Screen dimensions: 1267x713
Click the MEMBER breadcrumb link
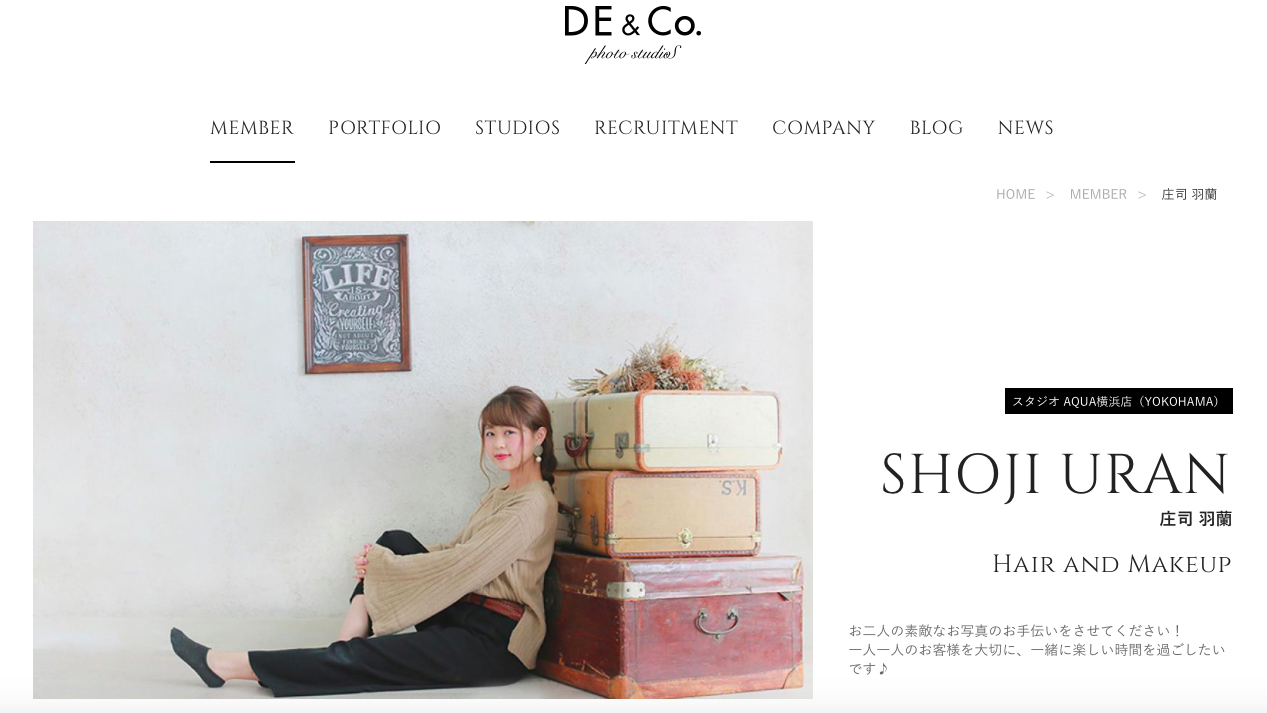click(x=1098, y=194)
